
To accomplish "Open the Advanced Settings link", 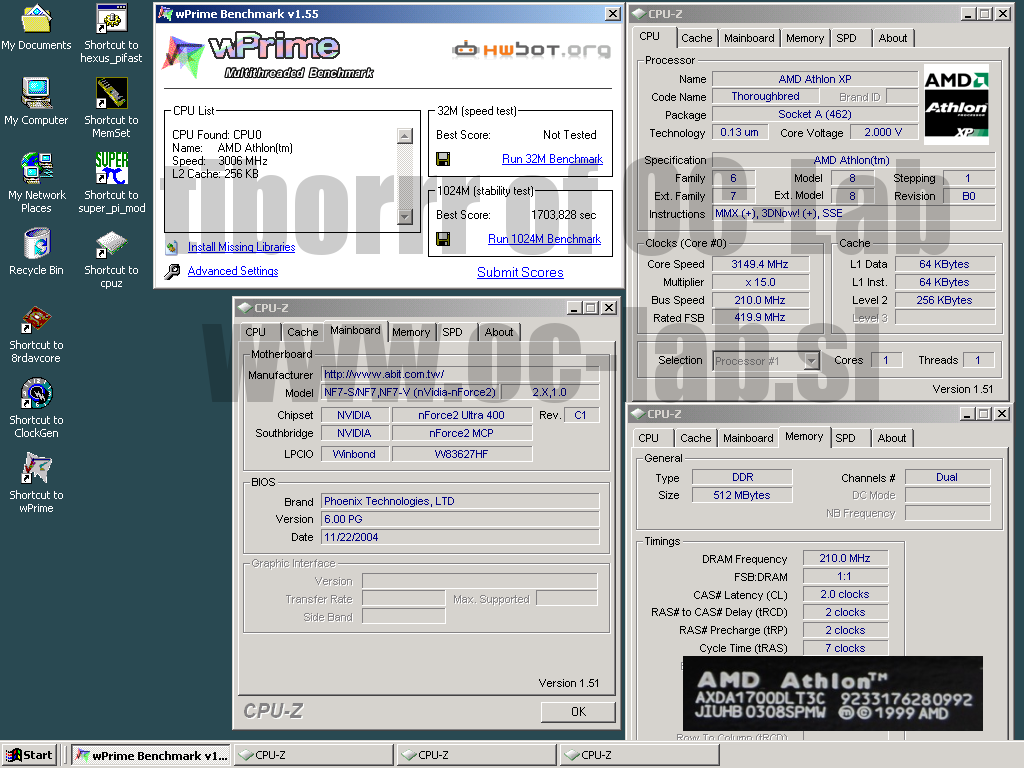I will click(x=232, y=271).
